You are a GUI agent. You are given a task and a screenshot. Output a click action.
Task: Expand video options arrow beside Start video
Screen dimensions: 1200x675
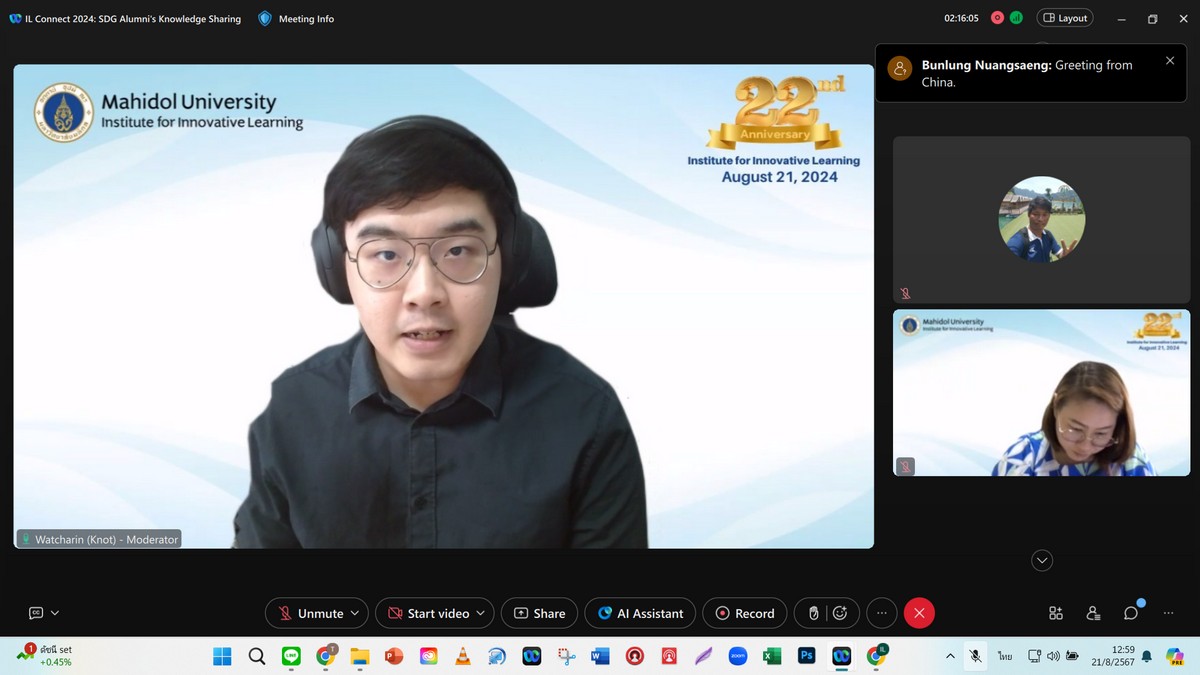[x=481, y=613]
